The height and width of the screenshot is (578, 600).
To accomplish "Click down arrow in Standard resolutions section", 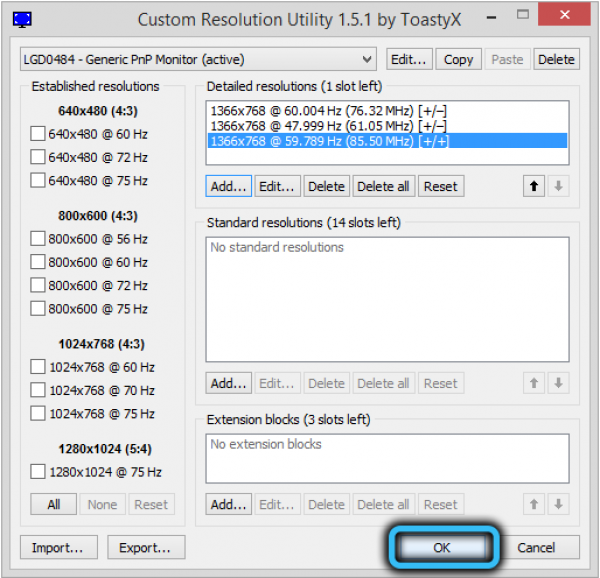I will point(558,383).
